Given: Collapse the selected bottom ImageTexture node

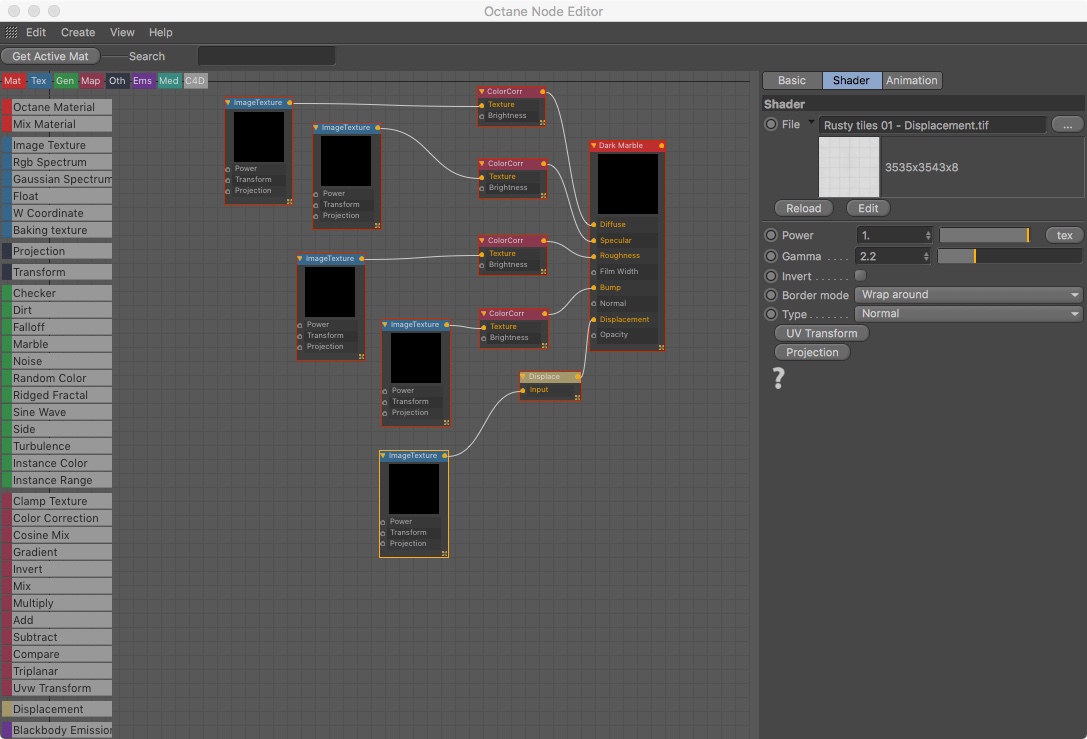Looking at the screenshot, I should 383,455.
